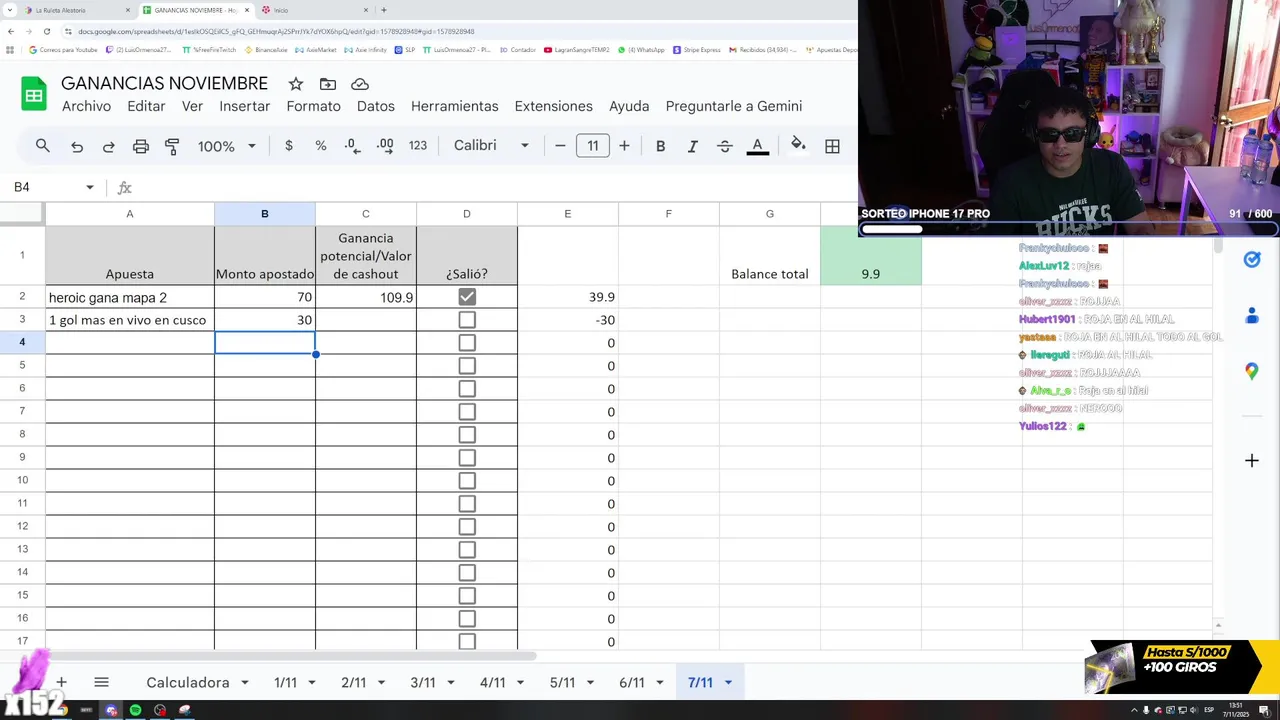The width and height of the screenshot is (1280, 720).
Task: Increase decimal places icon
Action: click(x=385, y=146)
